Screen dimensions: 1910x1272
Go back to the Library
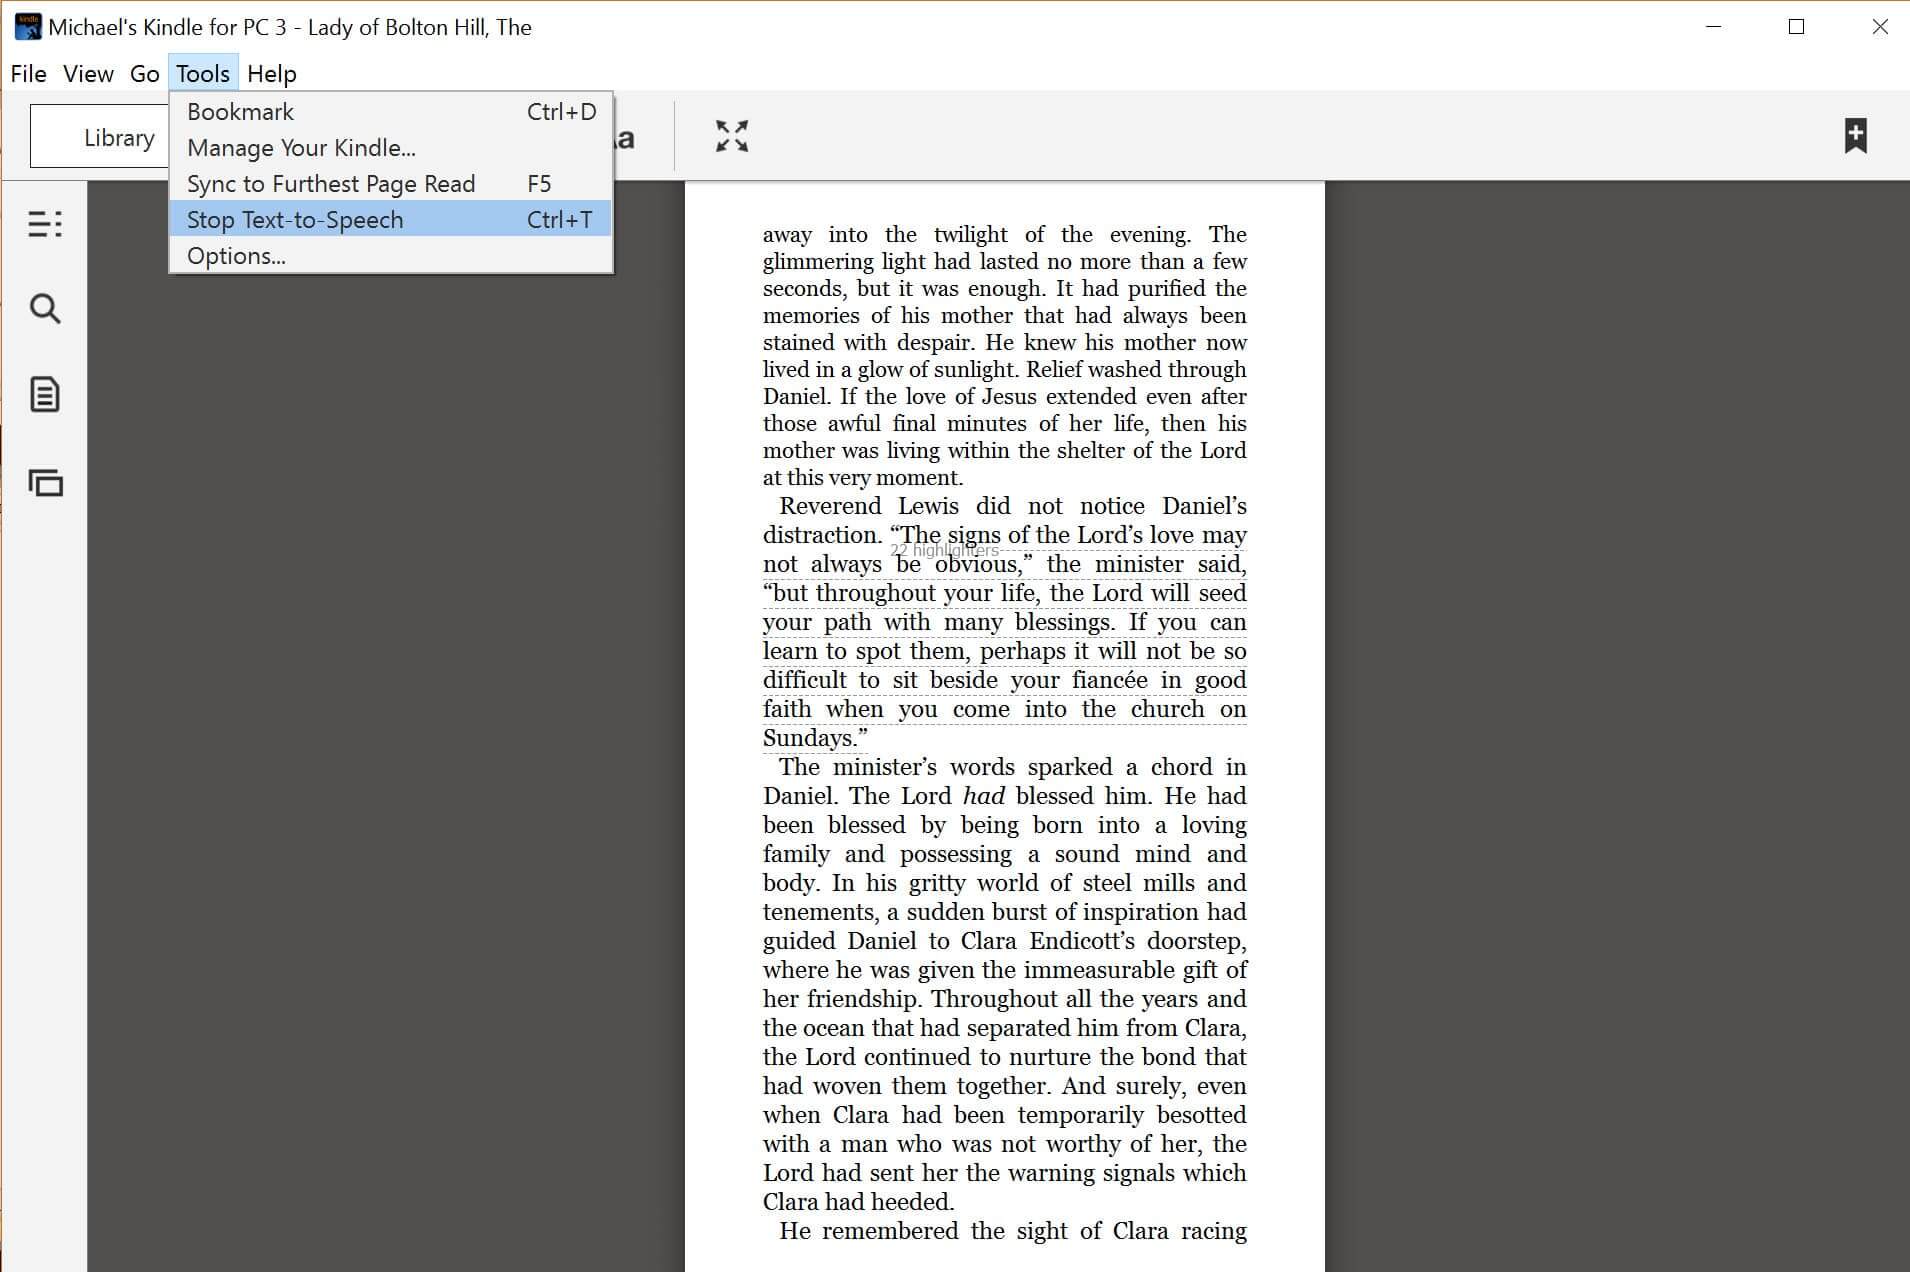point(100,137)
